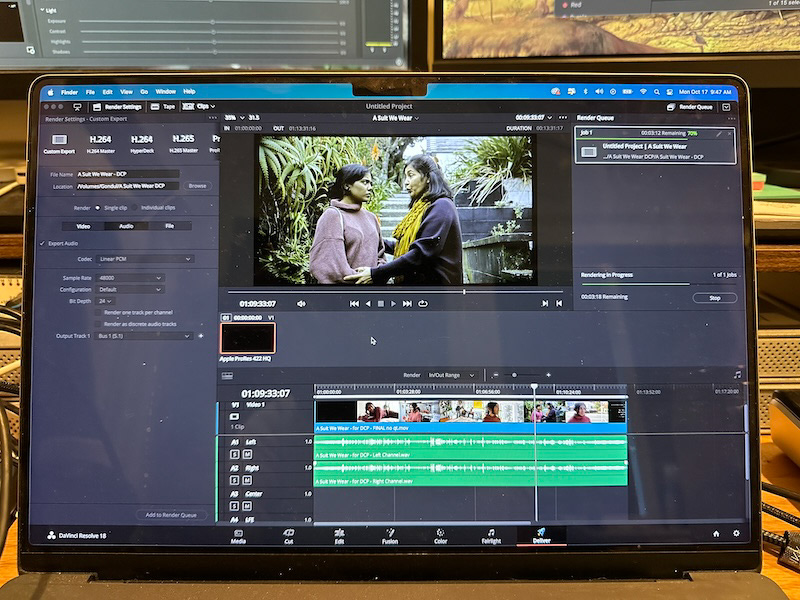Click the viewer stop button

381,304
